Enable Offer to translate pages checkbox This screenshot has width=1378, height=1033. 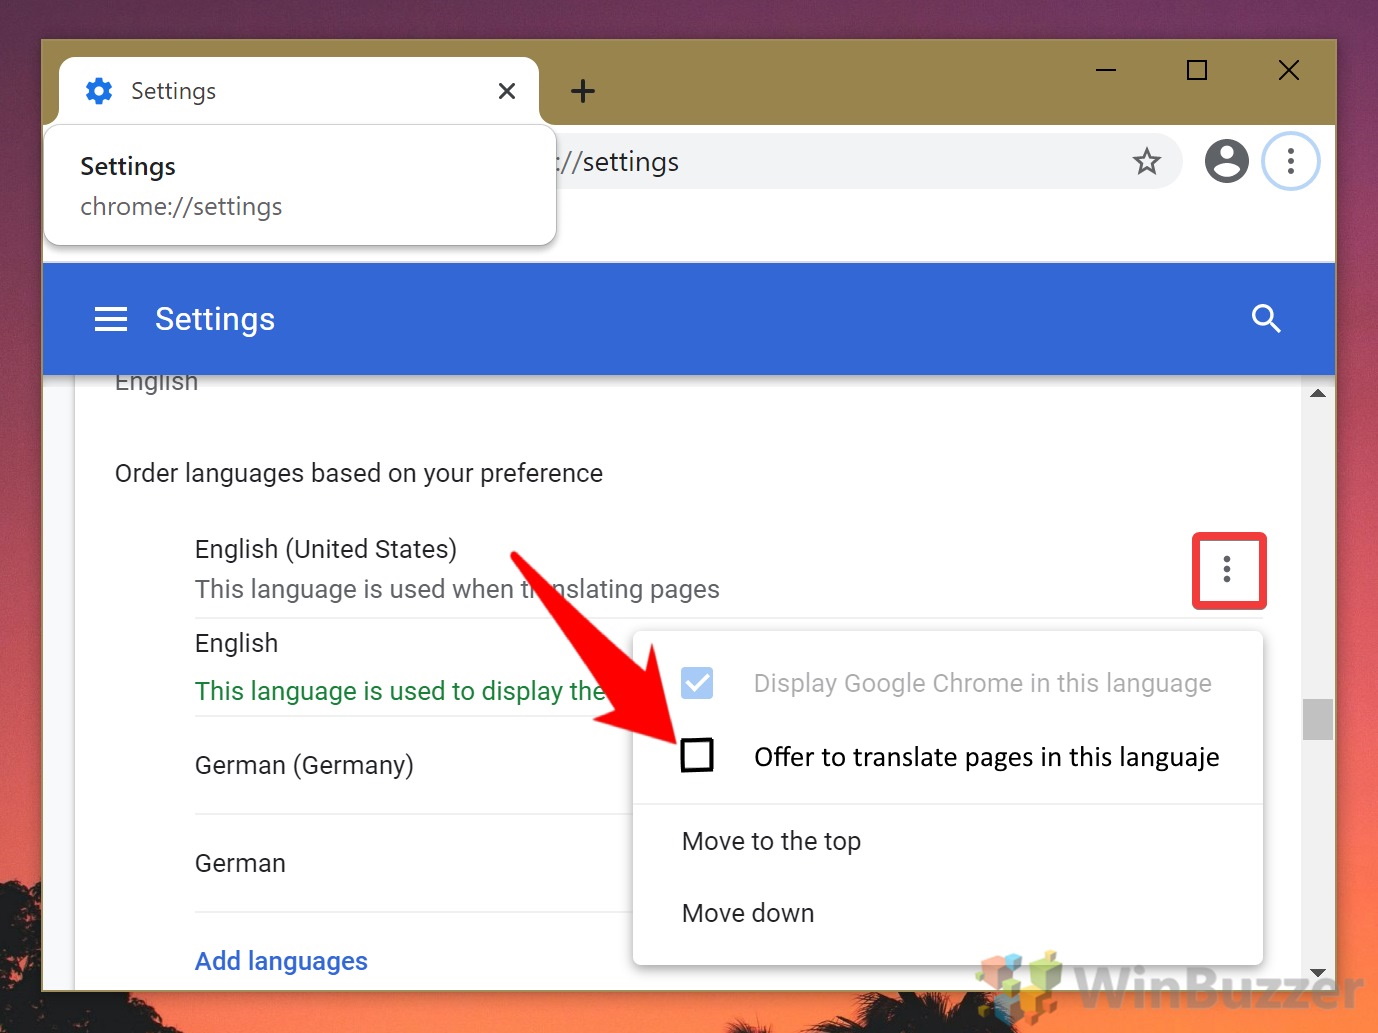pos(697,755)
